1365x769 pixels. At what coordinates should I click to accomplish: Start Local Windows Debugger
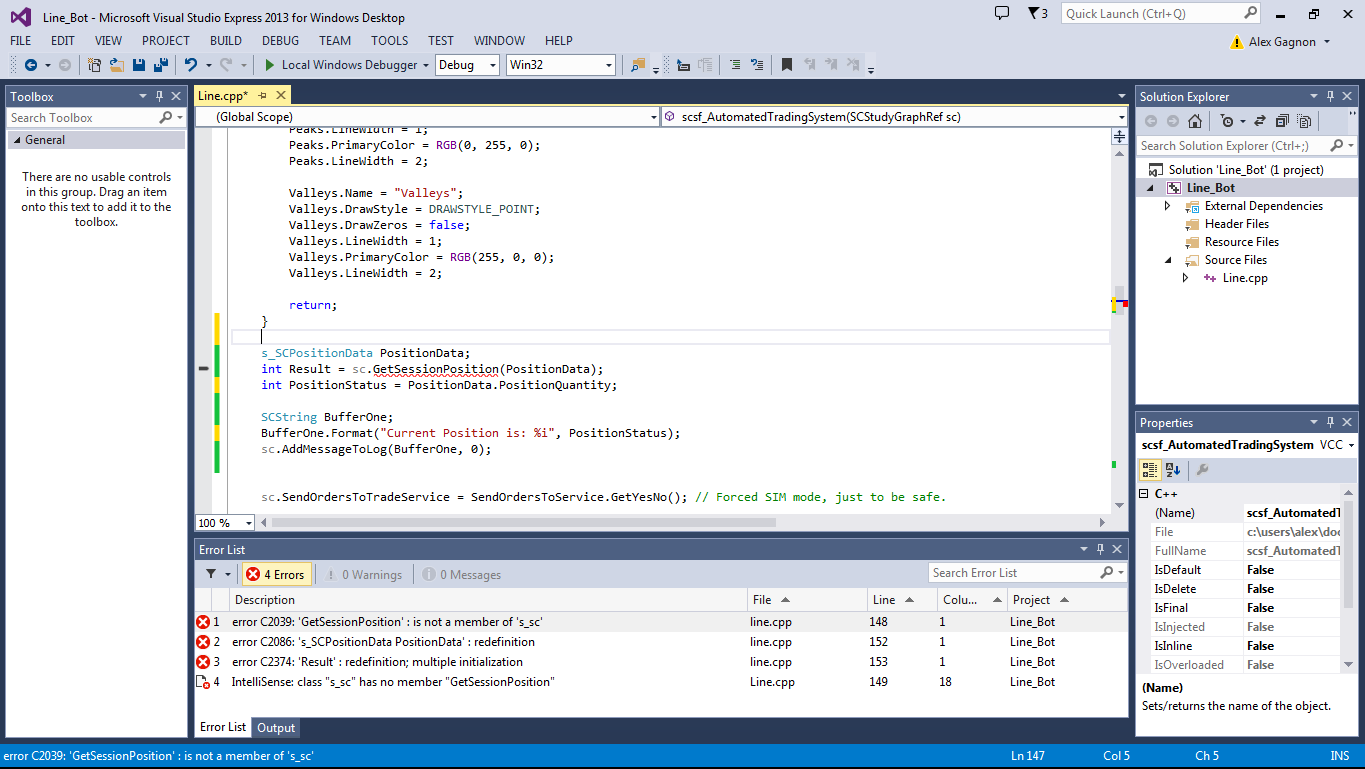coord(340,65)
